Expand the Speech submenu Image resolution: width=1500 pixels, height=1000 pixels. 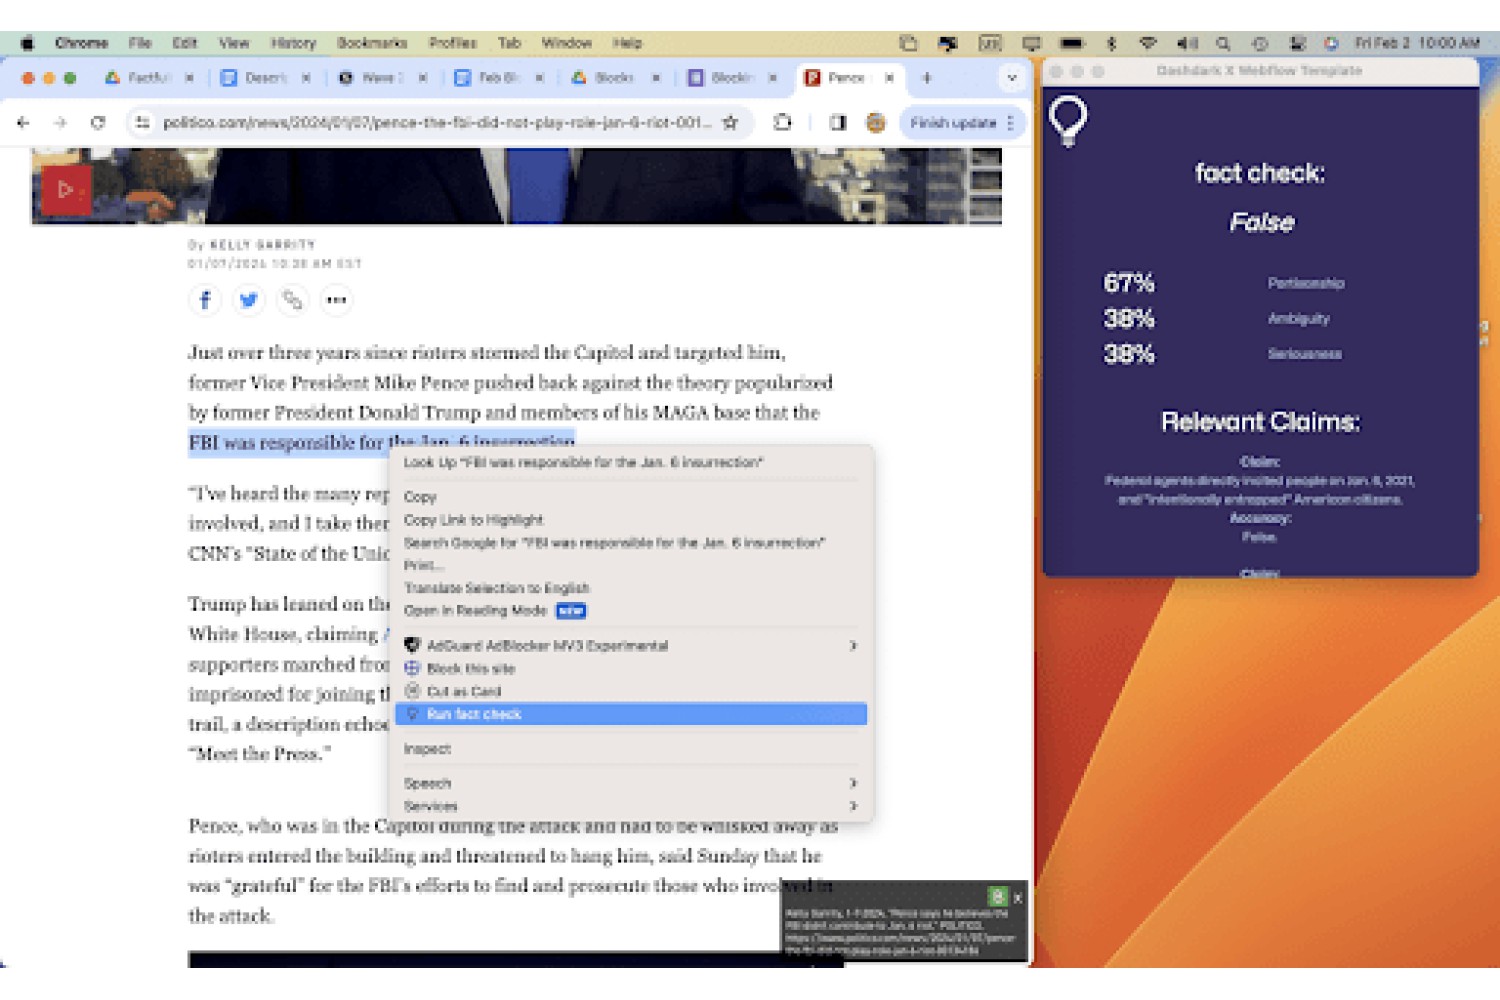click(x=630, y=783)
